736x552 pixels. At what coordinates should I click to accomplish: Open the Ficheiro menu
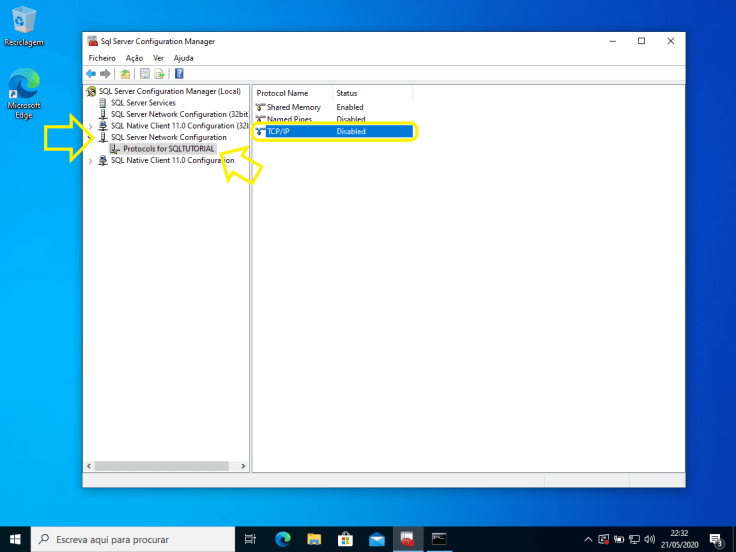[102, 58]
